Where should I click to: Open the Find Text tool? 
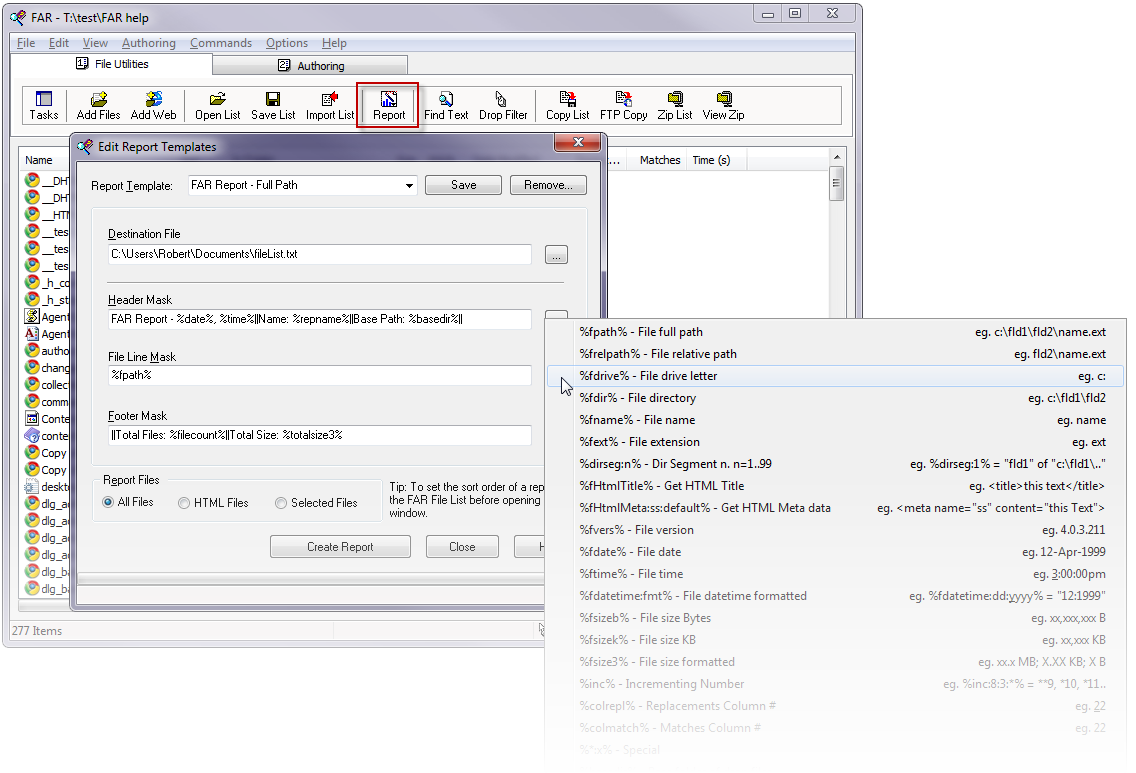pyautogui.click(x=446, y=105)
